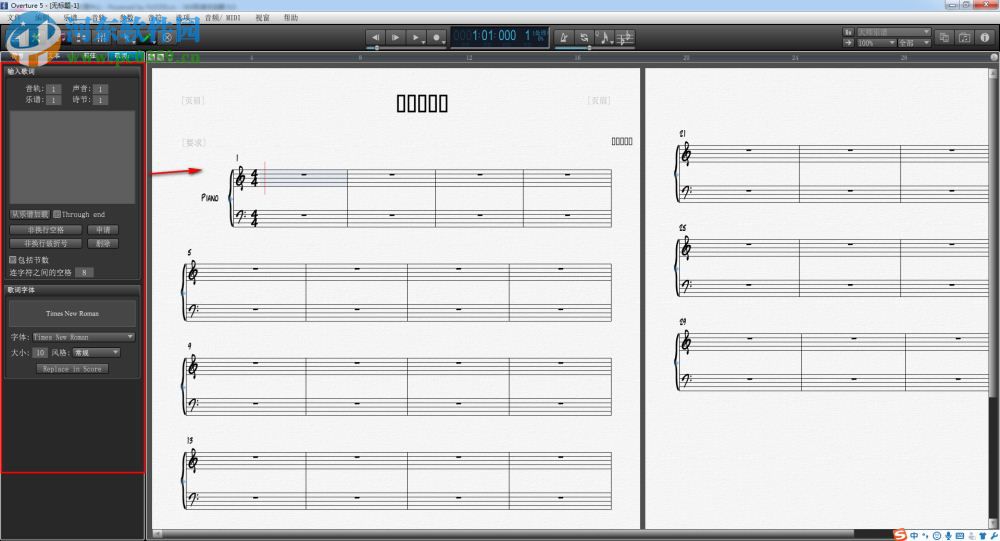Click the overlapping windows icon at top right
Viewport: 1000px width, 541px height.
[944, 38]
